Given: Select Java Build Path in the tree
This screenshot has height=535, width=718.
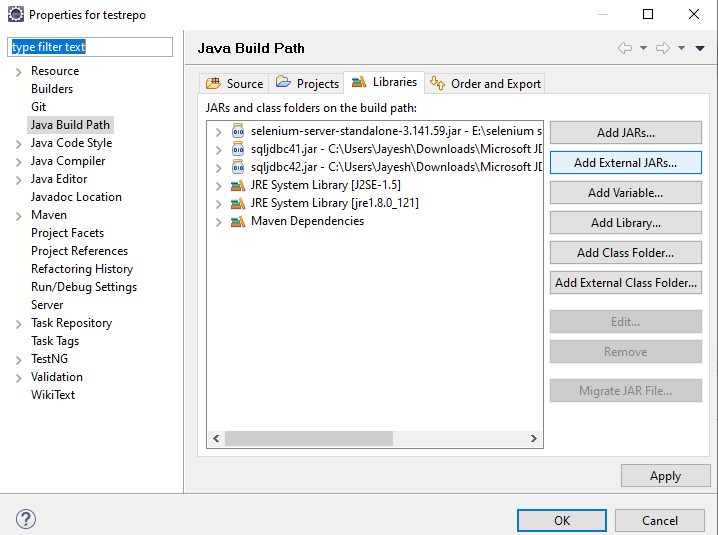Looking at the screenshot, I should coord(70,125).
